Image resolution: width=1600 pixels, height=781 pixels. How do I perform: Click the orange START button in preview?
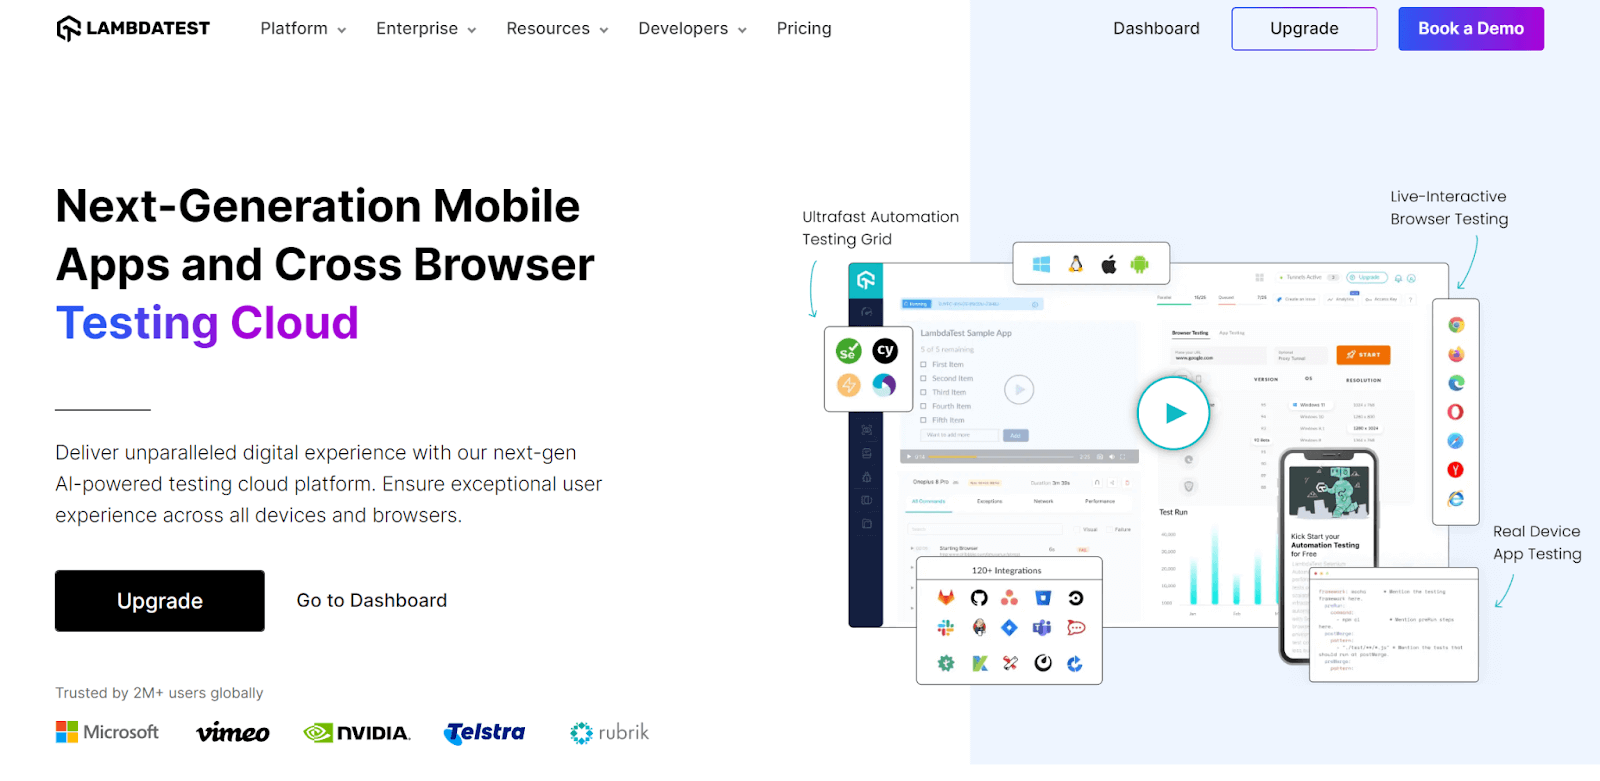tap(1363, 355)
